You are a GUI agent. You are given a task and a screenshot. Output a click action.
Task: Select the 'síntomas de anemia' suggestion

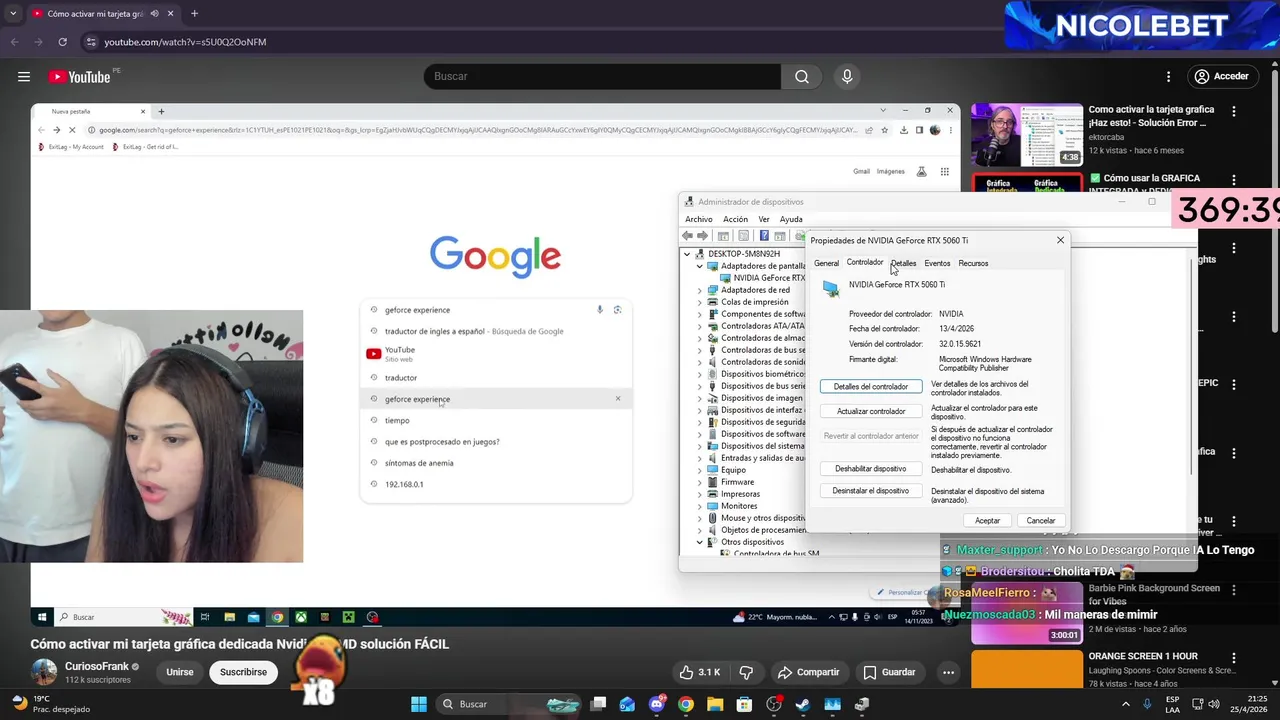point(419,463)
